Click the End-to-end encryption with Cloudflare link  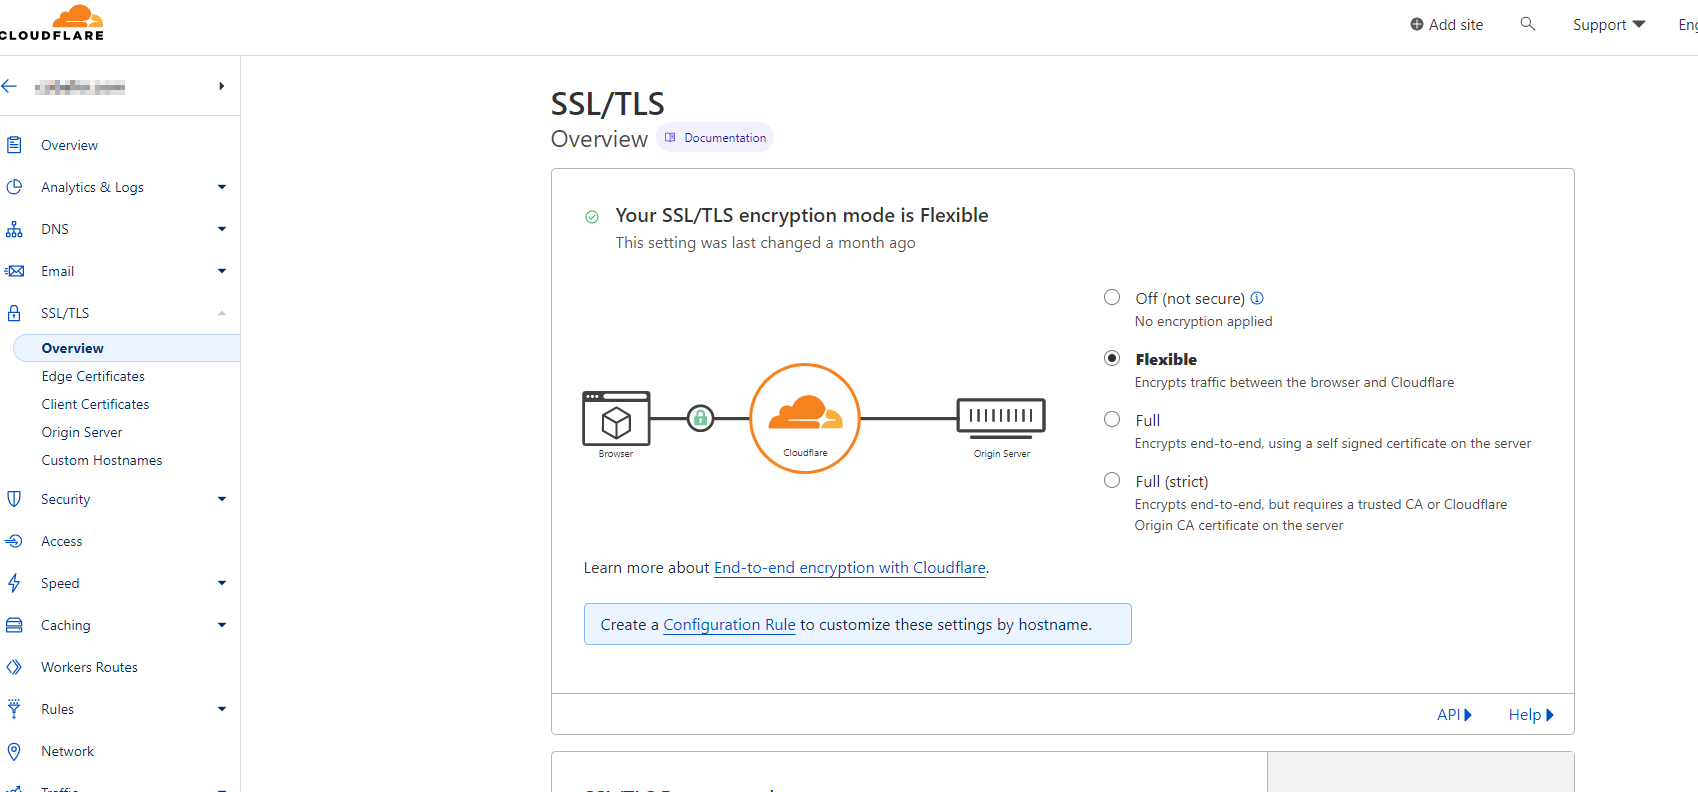(849, 567)
